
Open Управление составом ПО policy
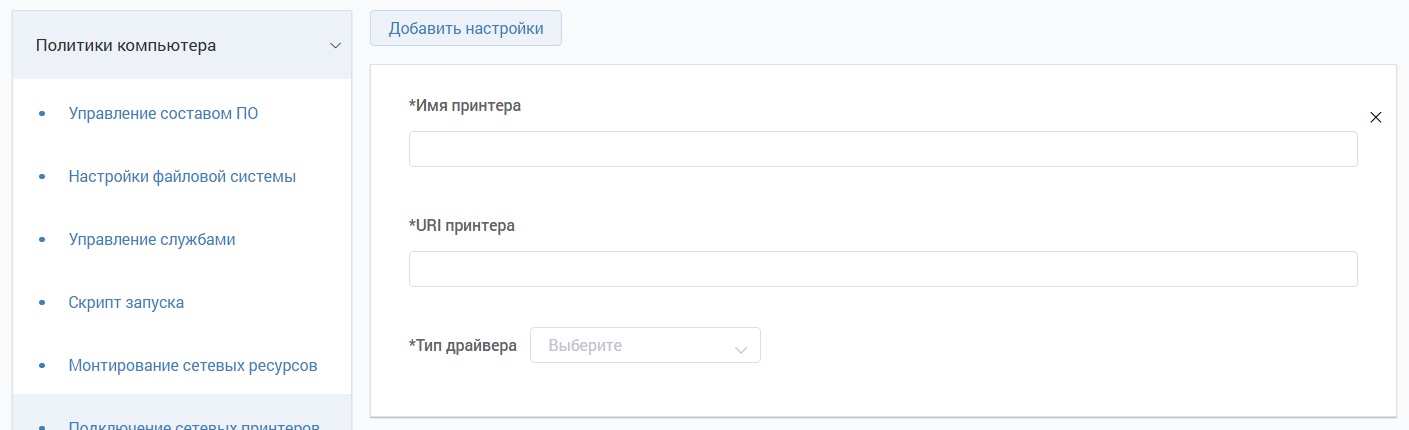click(163, 113)
